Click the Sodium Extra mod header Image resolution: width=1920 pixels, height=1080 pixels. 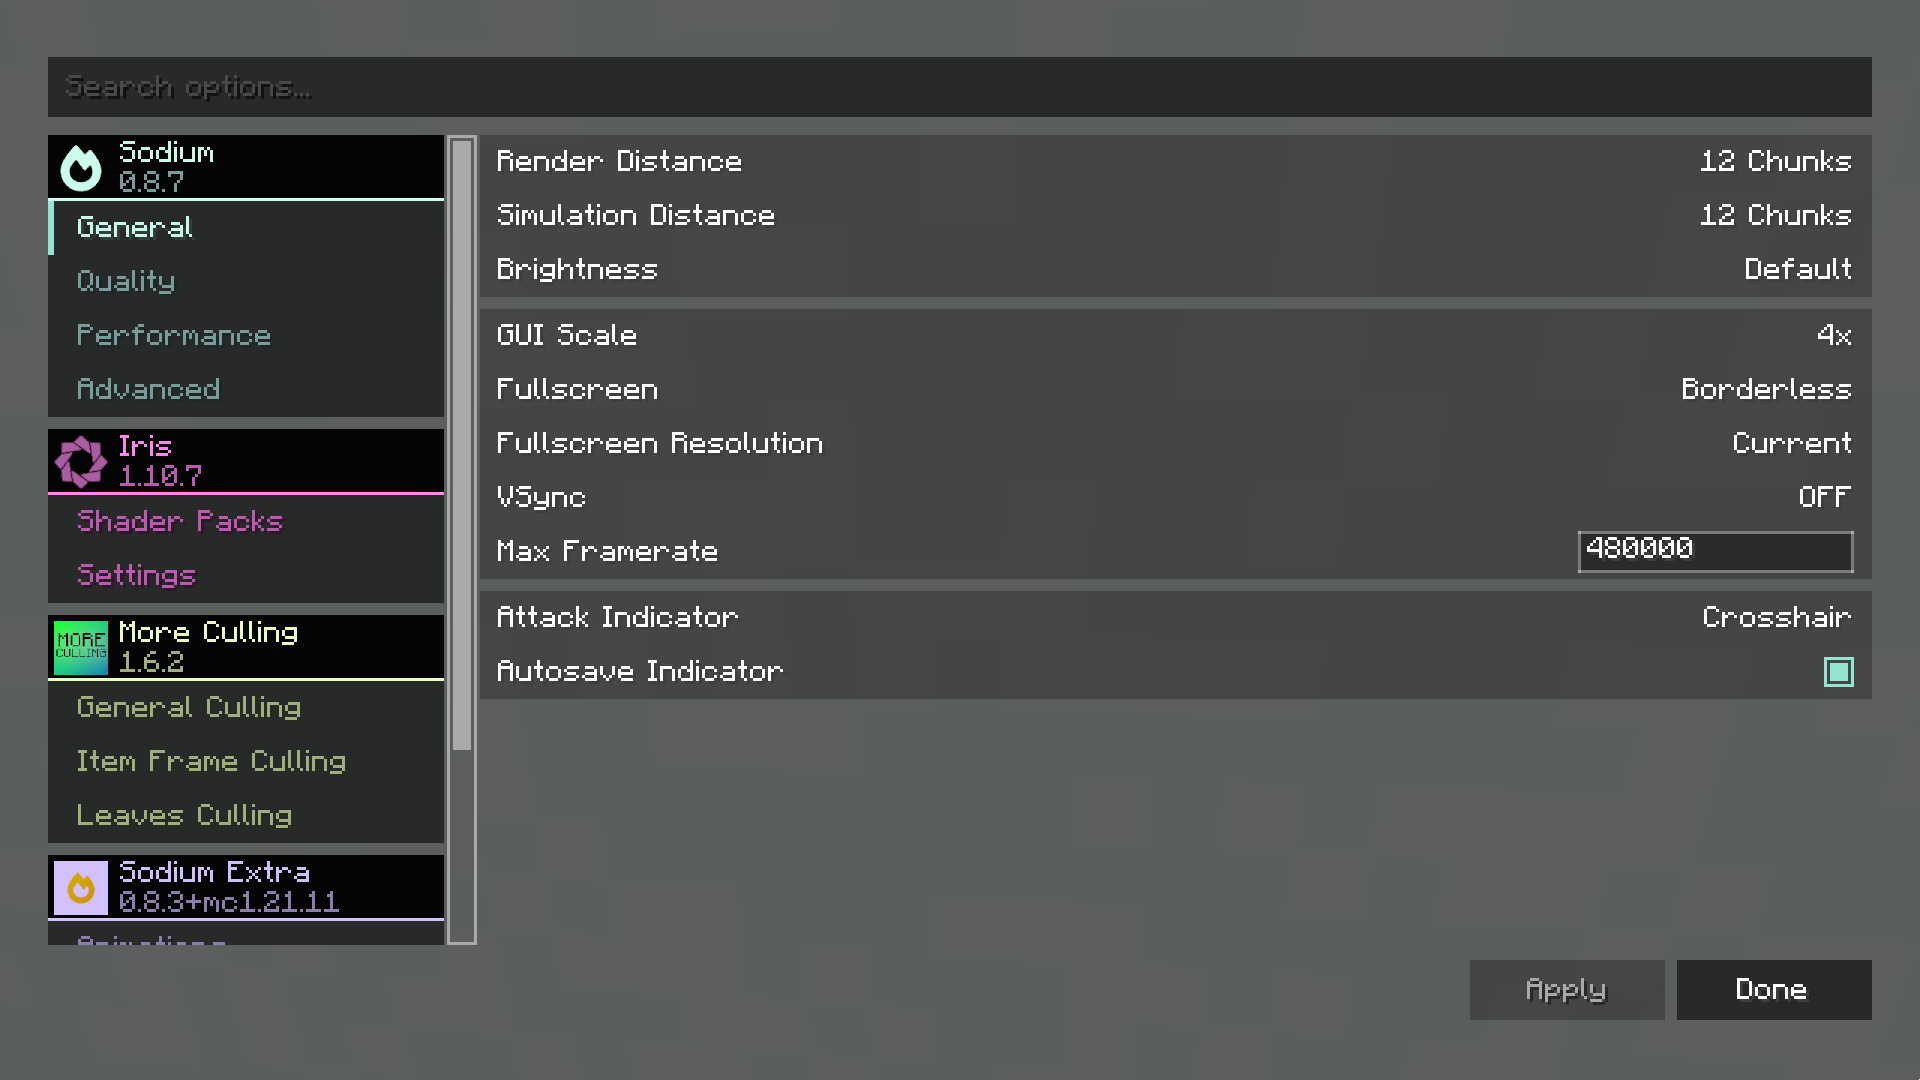(x=246, y=887)
